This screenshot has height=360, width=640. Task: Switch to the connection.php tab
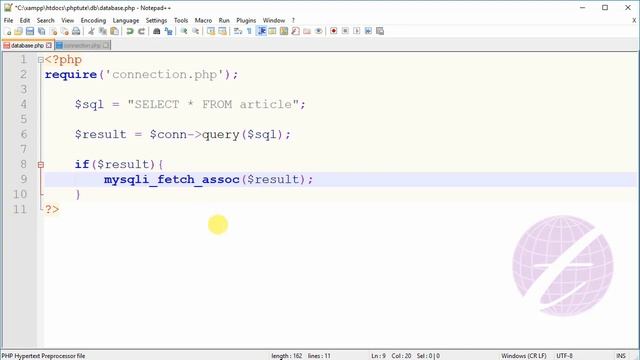(82, 45)
